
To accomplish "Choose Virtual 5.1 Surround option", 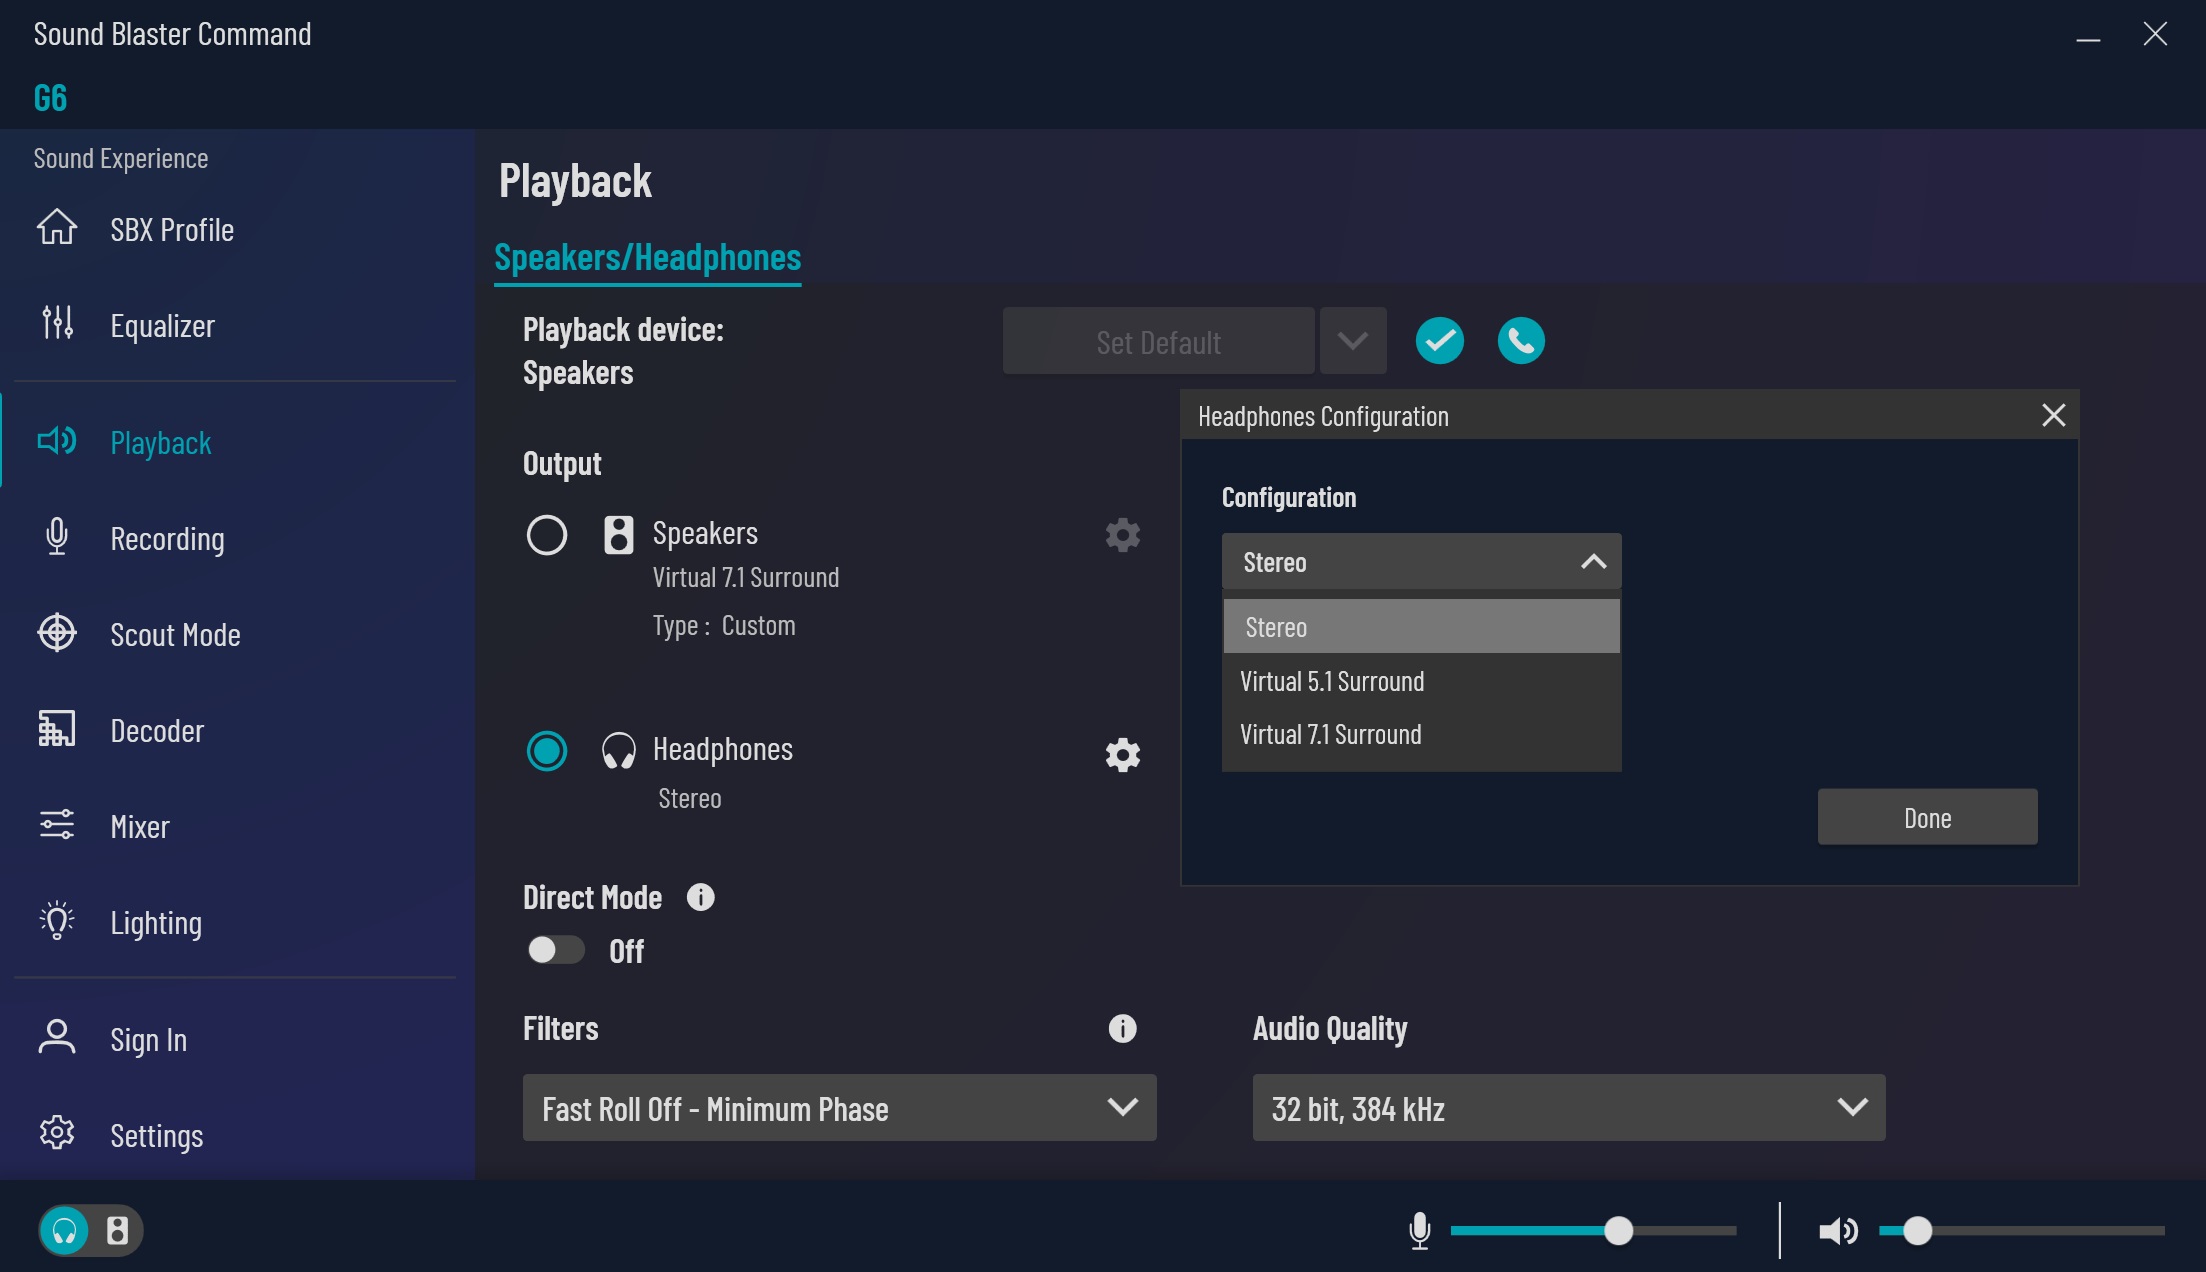I will [1421, 681].
